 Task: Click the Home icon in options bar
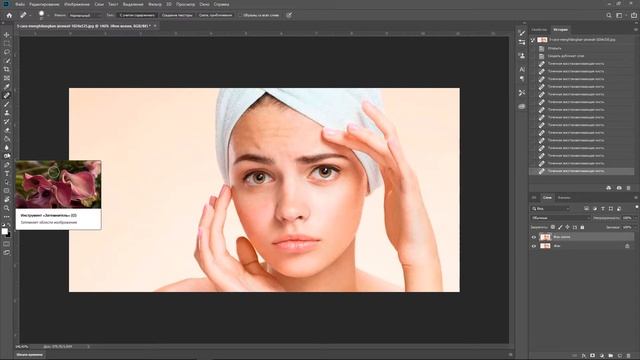coord(9,15)
